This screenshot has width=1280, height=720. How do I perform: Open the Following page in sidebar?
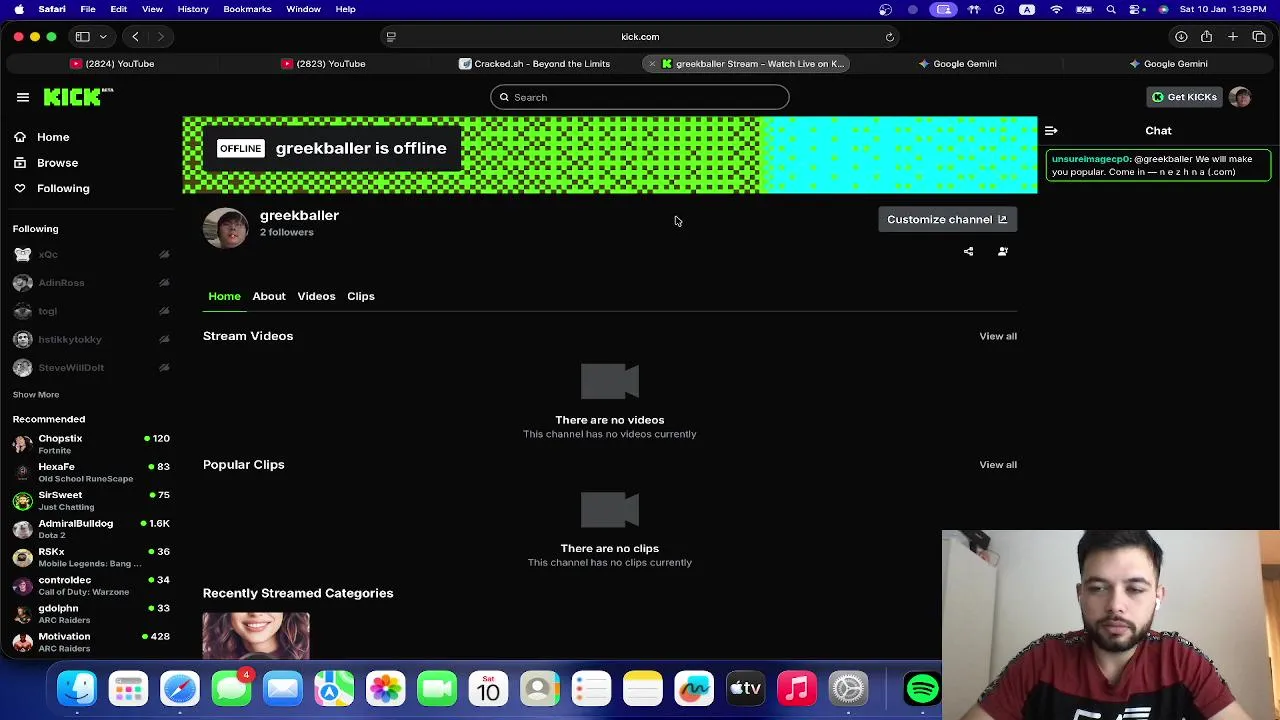pos(63,189)
